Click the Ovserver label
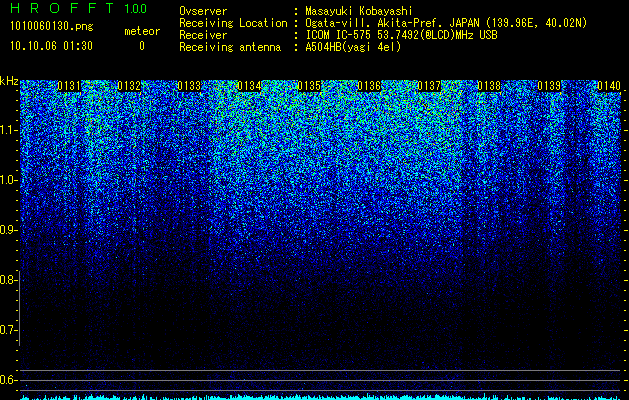Screen dimensions: 629x400 203,11
